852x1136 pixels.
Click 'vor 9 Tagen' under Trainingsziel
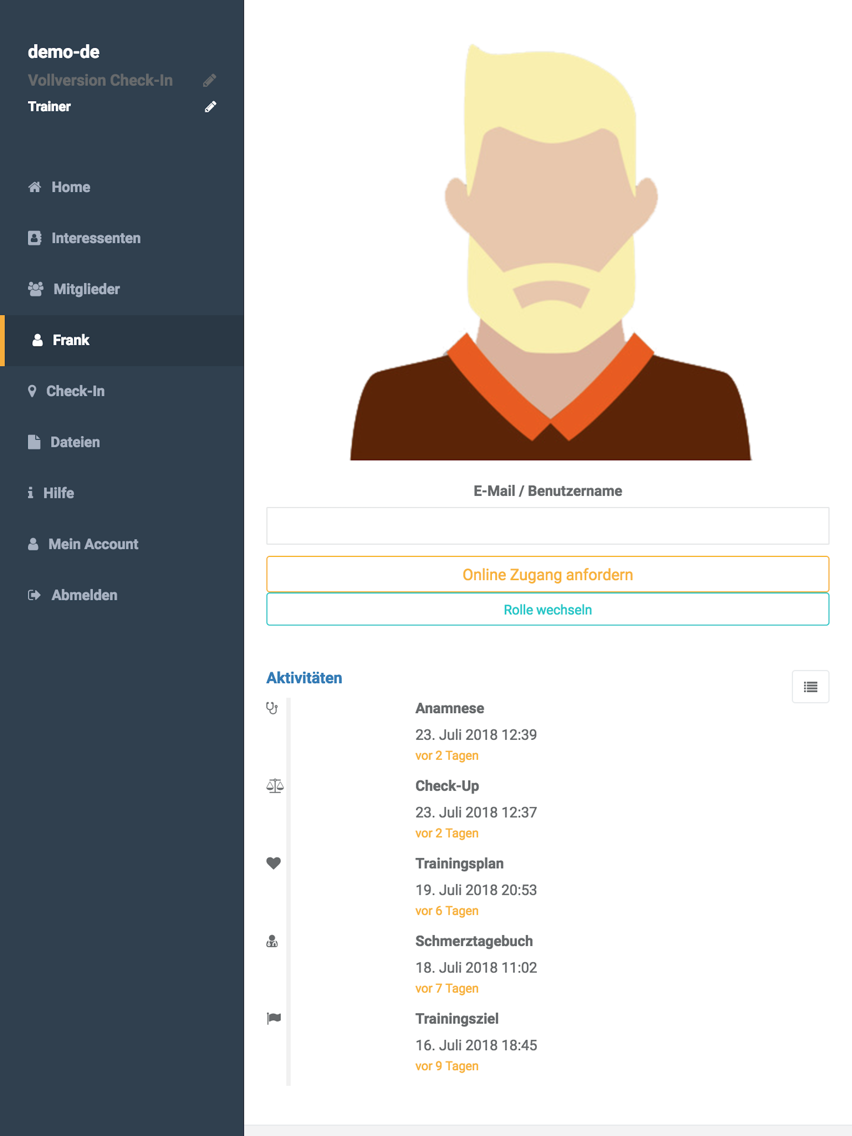coord(447,1066)
